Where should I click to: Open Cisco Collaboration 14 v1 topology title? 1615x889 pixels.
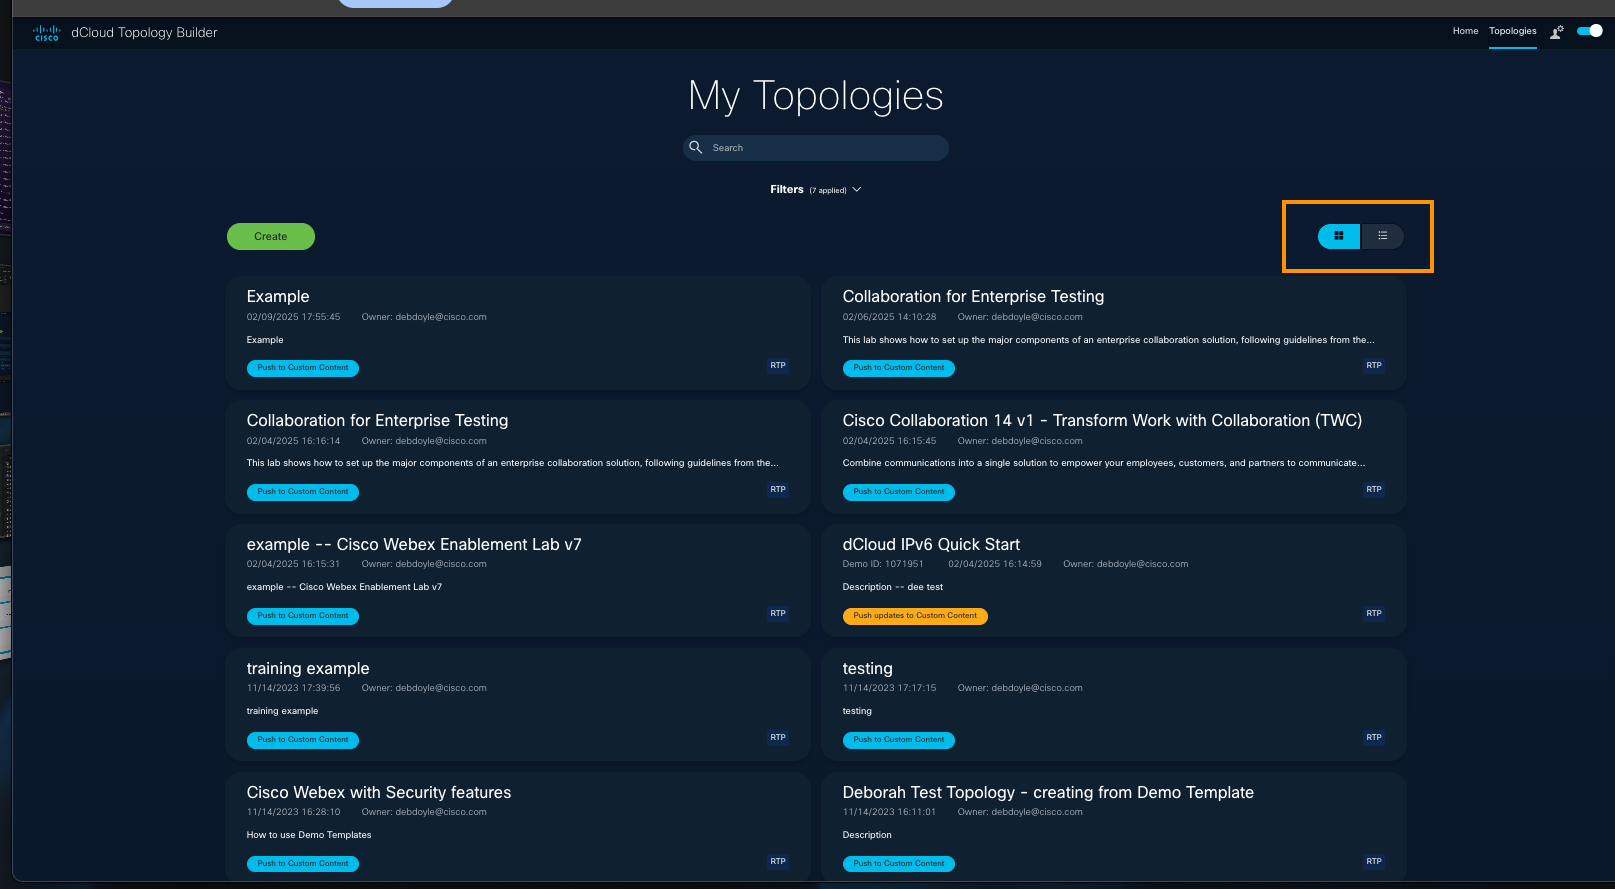click(1102, 421)
